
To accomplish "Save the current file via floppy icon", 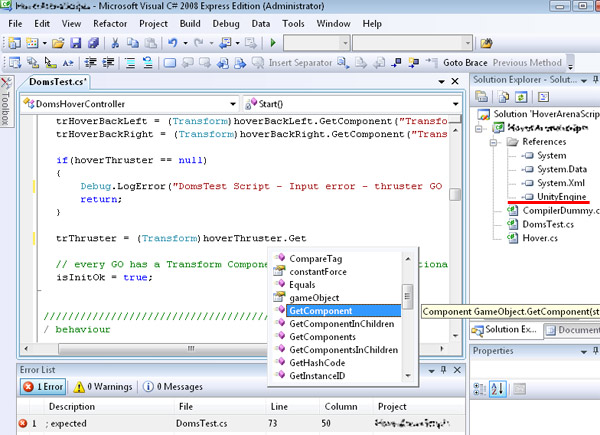I will point(75,43).
